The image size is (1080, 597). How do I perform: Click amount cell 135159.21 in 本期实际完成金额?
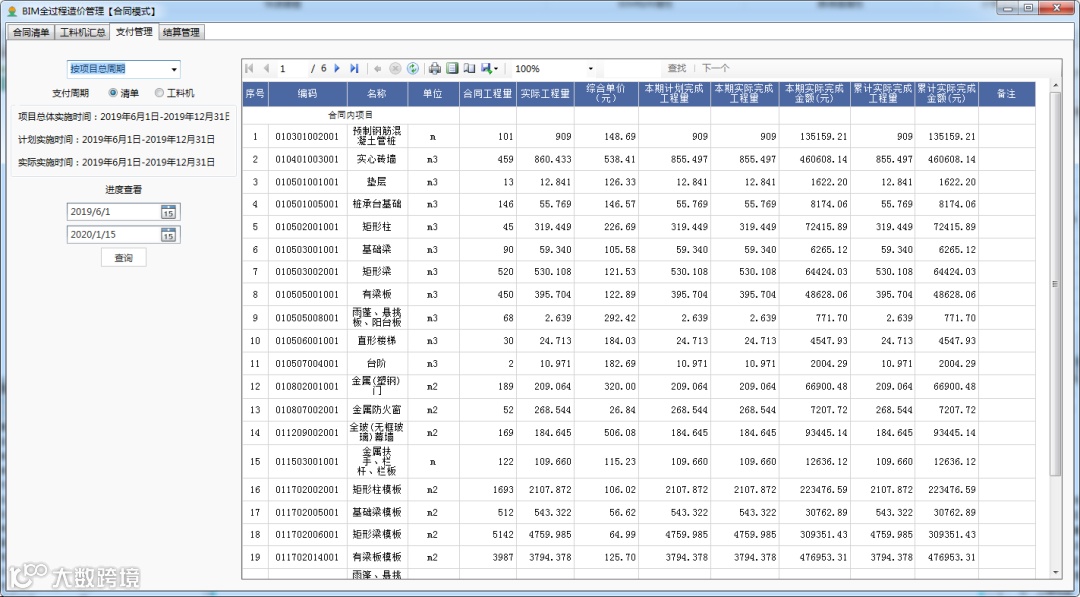pos(815,136)
